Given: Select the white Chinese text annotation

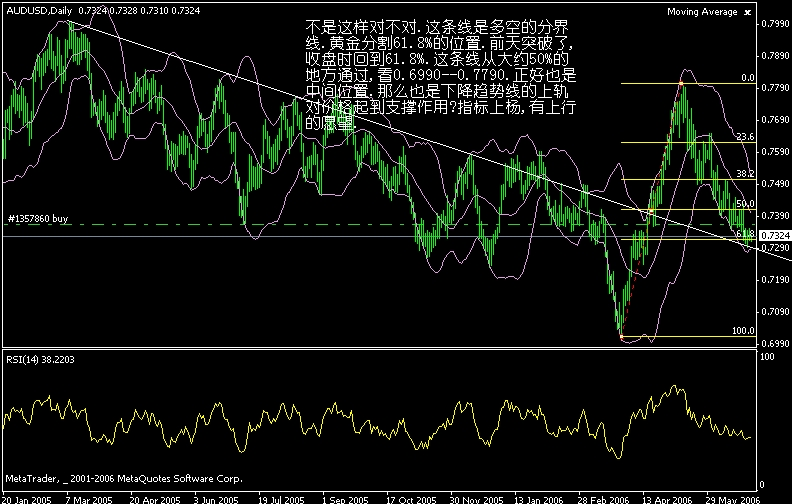Looking at the screenshot, I should pyautogui.click(x=440, y=75).
